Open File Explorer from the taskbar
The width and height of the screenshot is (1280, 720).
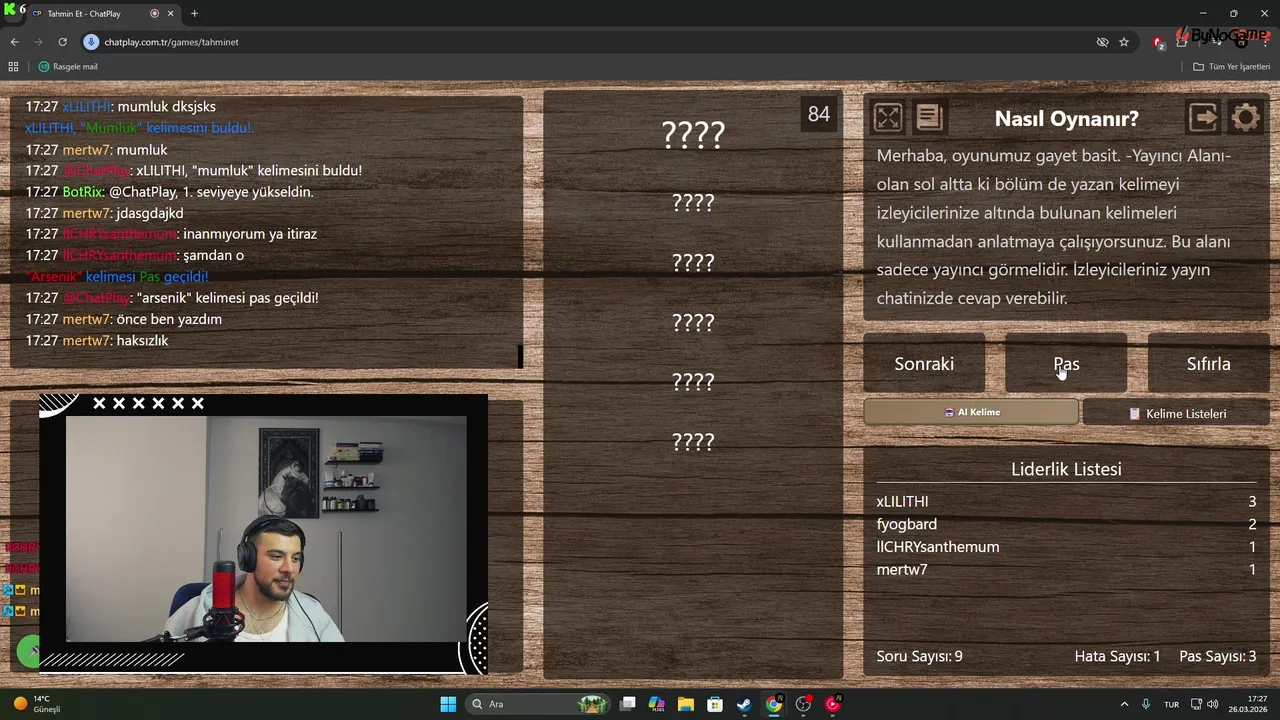(686, 704)
